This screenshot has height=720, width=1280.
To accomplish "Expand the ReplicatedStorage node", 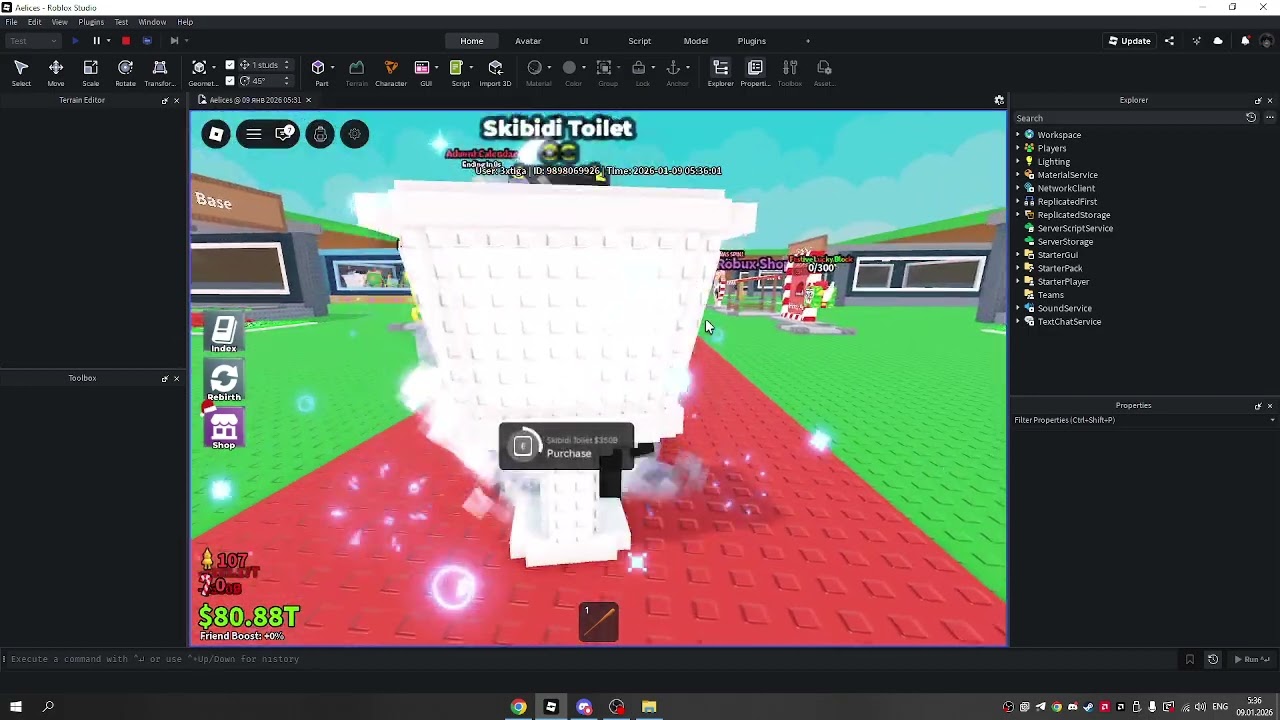I will point(1018,215).
